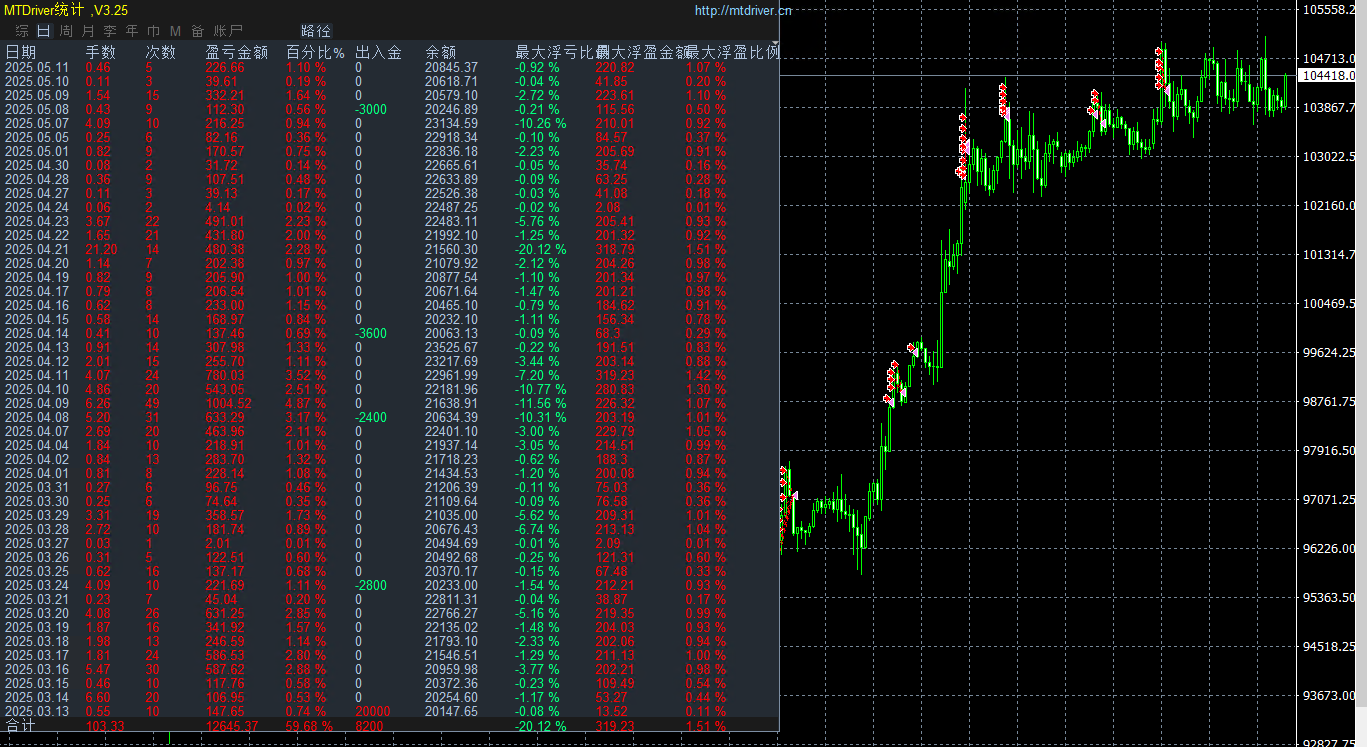The width and height of the screenshot is (1367, 747).
Task: Click the 100469.50 price axis label
Action: 1330,303
